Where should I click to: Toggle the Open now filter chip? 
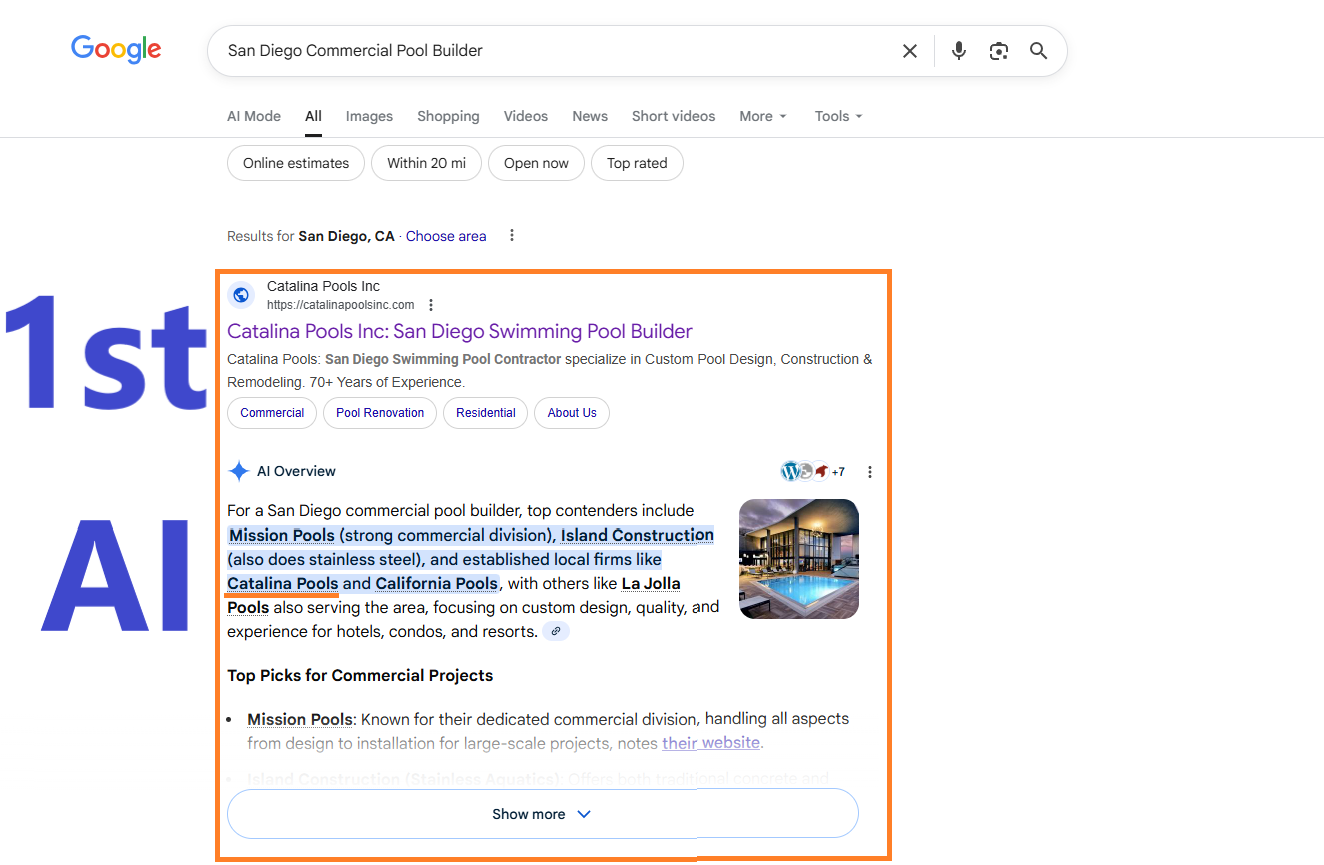[536, 164]
